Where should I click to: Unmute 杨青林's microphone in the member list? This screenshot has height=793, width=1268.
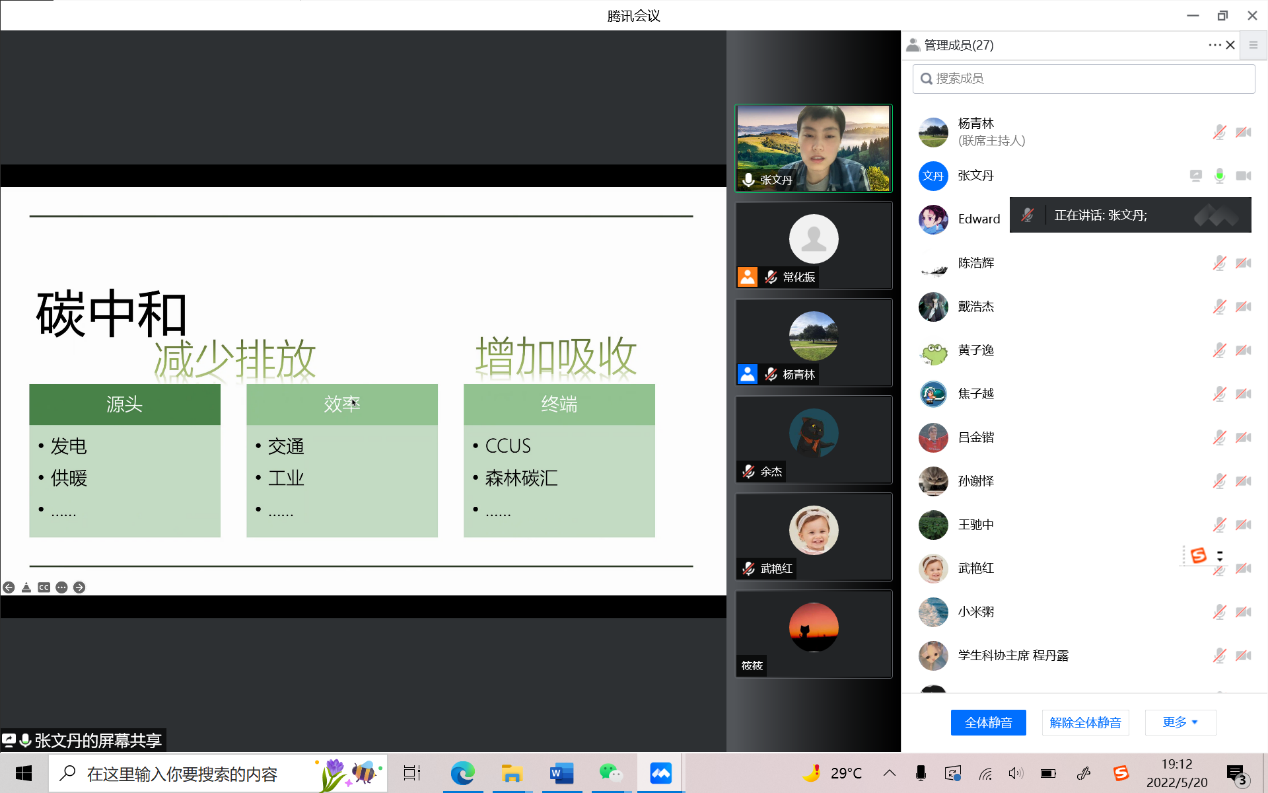click(1219, 132)
